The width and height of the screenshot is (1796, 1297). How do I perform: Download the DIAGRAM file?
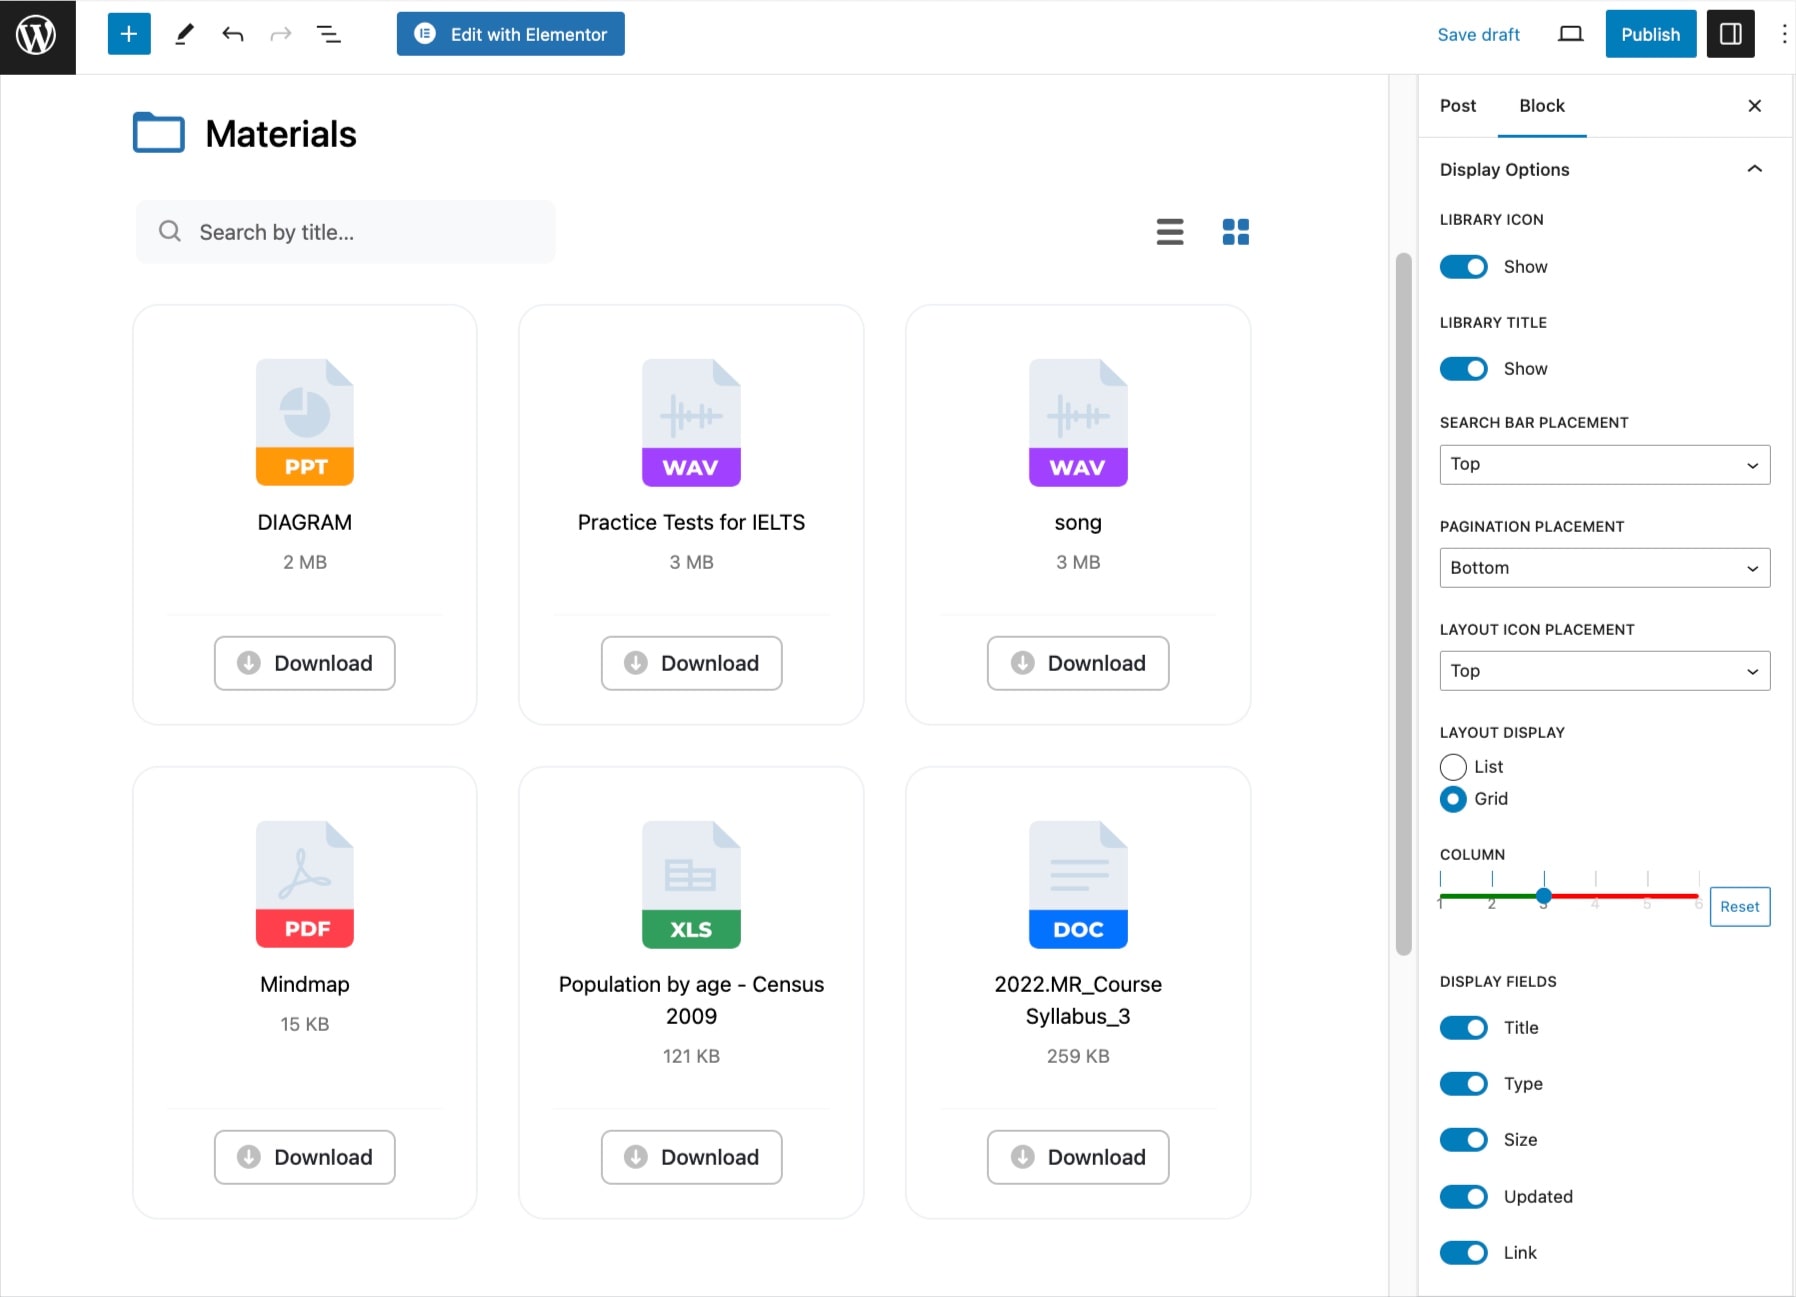[305, 663]
